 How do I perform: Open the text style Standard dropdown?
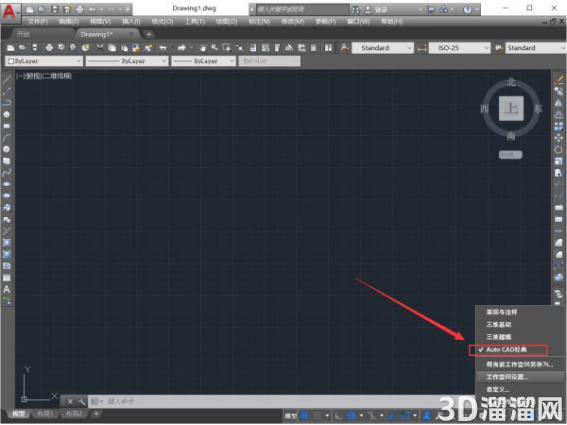pyautogui.click(x=382, y=47)
